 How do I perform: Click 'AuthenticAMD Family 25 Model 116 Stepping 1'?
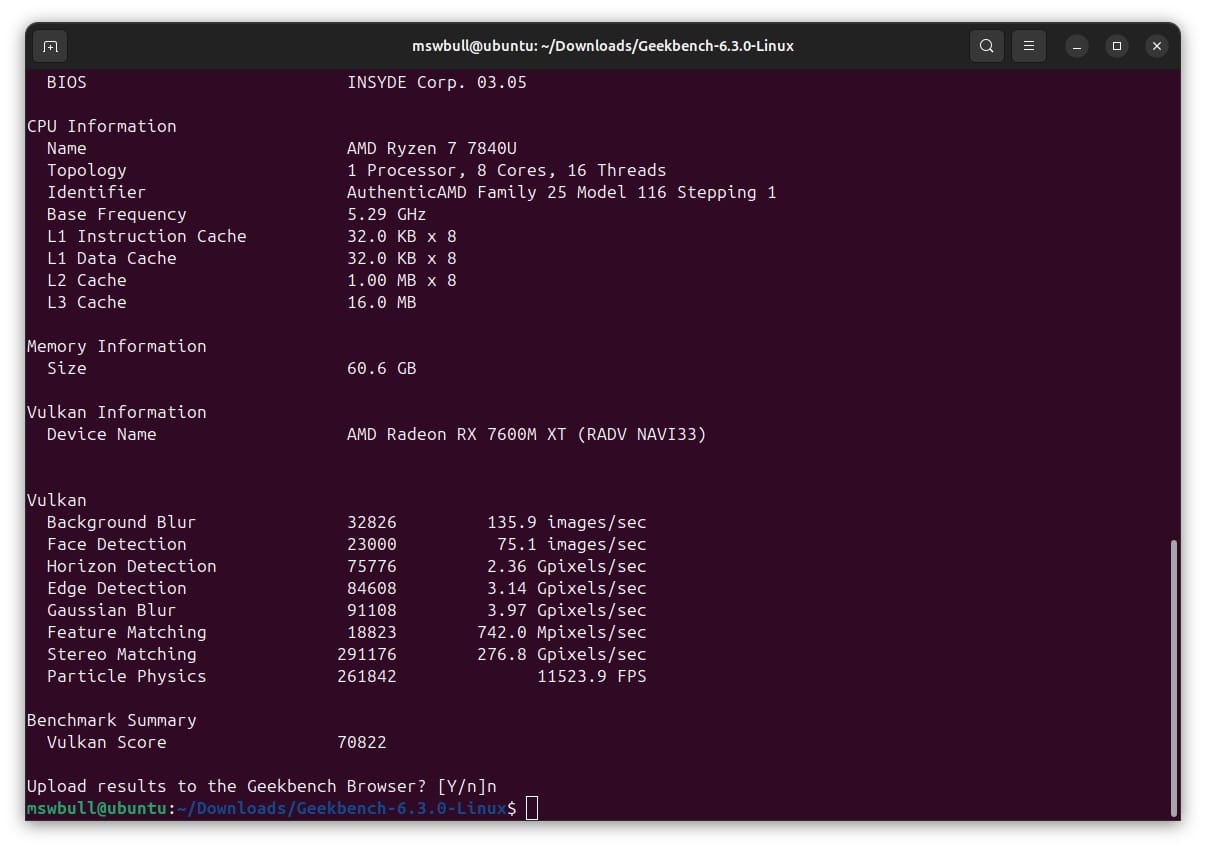coord(561,192)
